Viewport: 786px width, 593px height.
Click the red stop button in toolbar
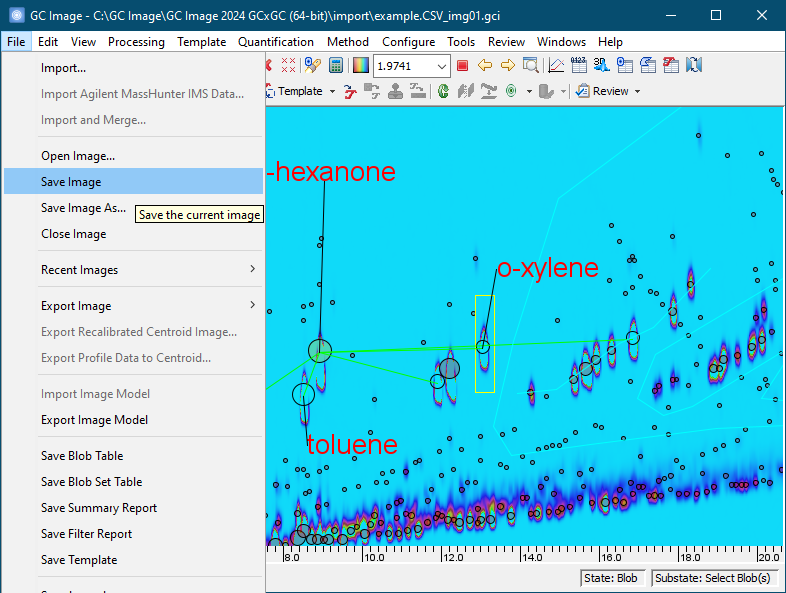pyautogui.click(x=462, y=66)
